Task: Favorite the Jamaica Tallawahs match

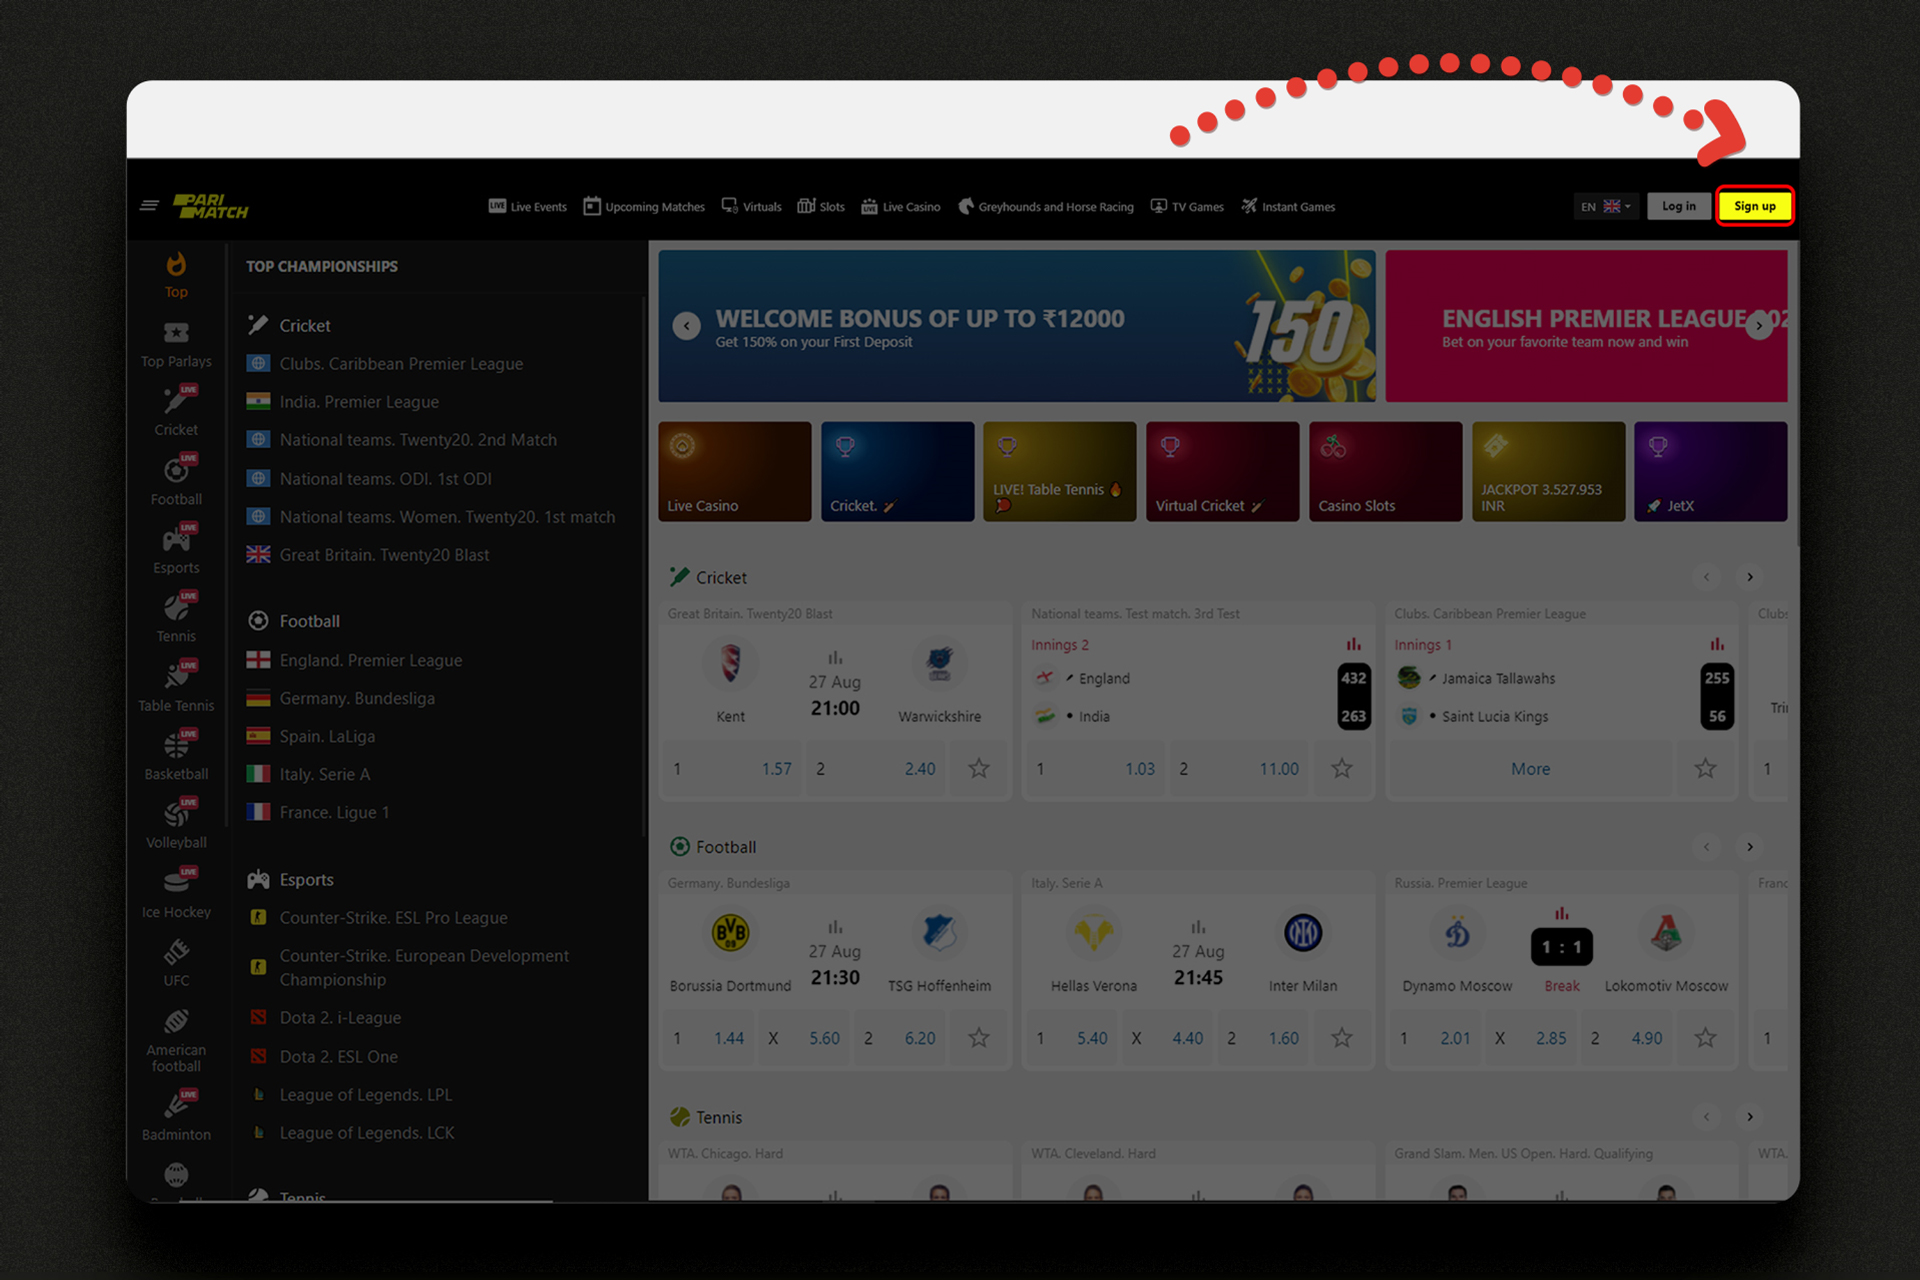Action: click(1705, 768)
